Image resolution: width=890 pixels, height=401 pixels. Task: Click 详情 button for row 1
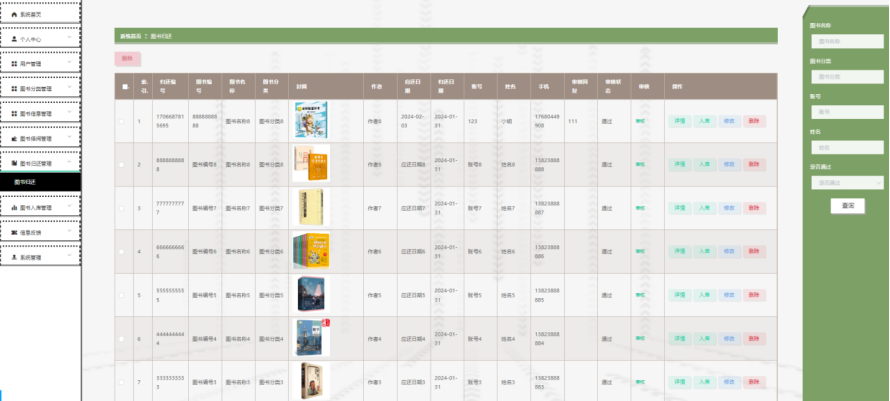click(x=679, y=121)
